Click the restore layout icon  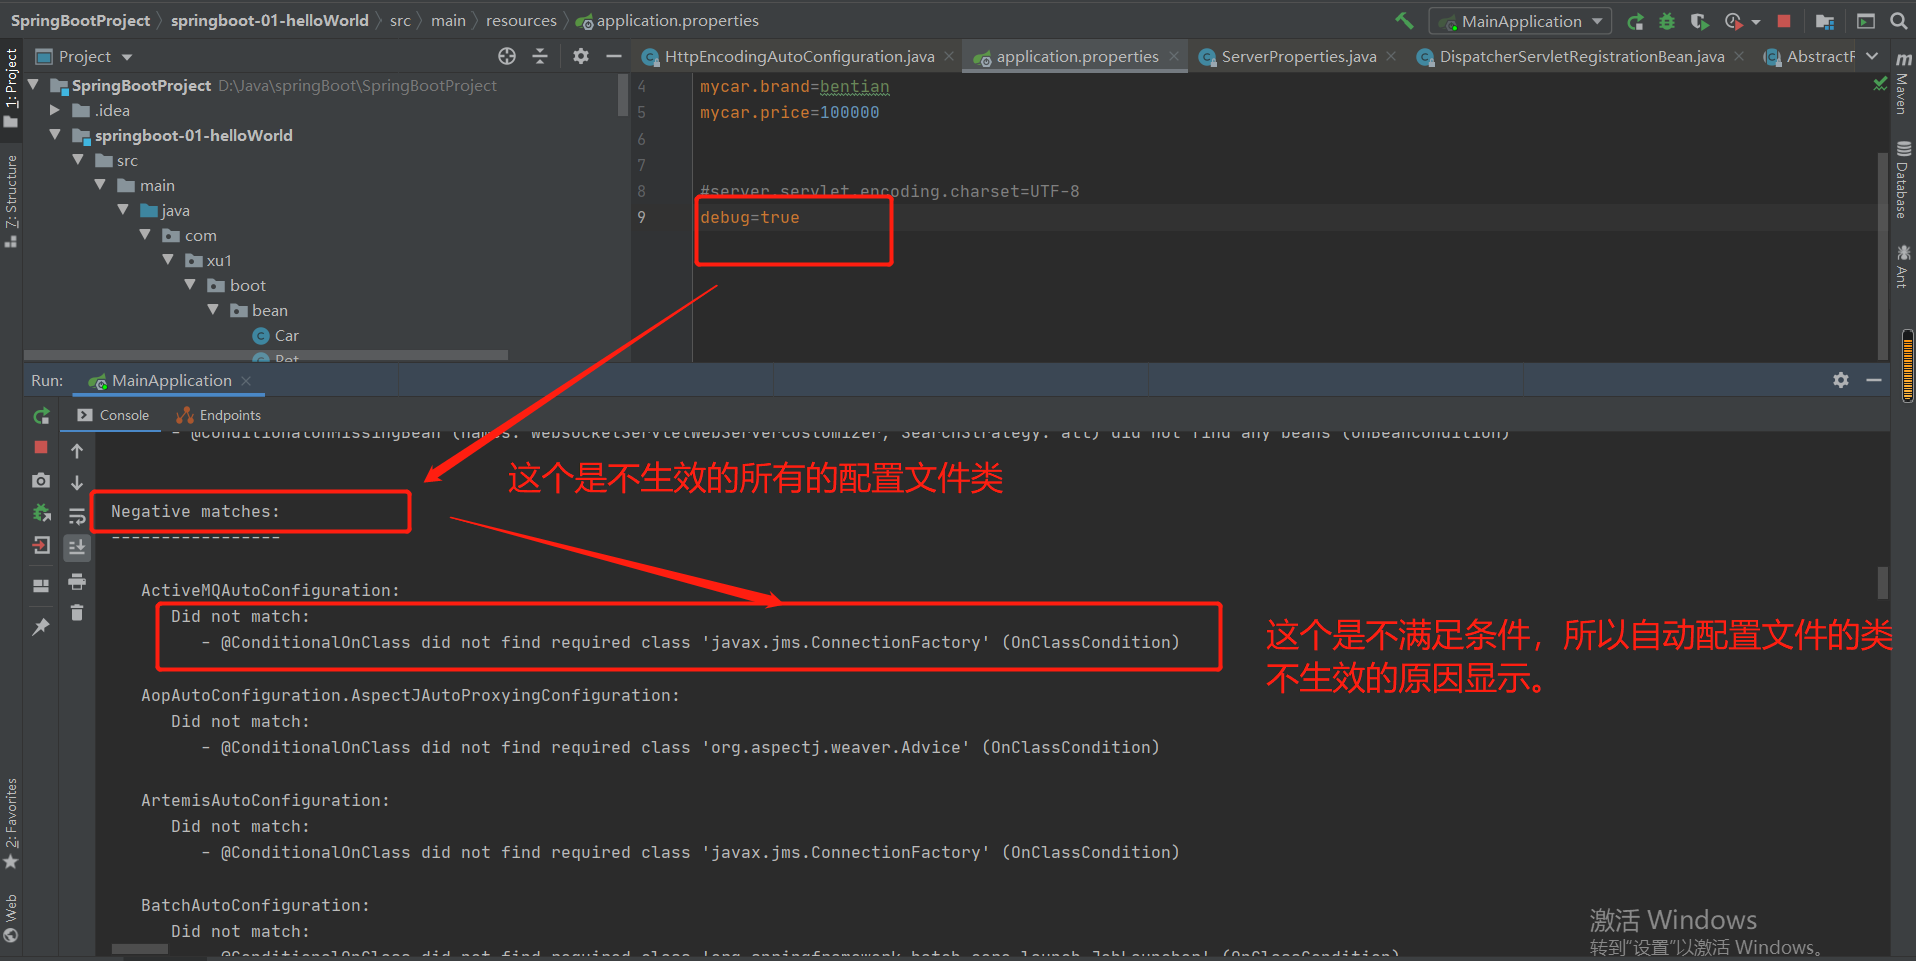(x=41, y=586)
